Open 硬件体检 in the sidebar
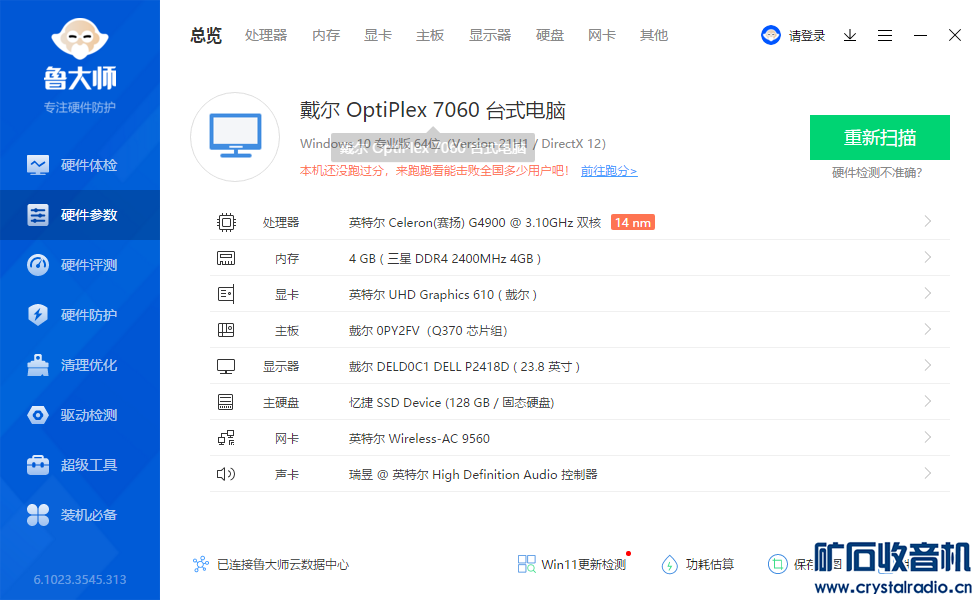The height and width of the screenshot is (600, 980). pyautogui.click(x=80, y=165)
